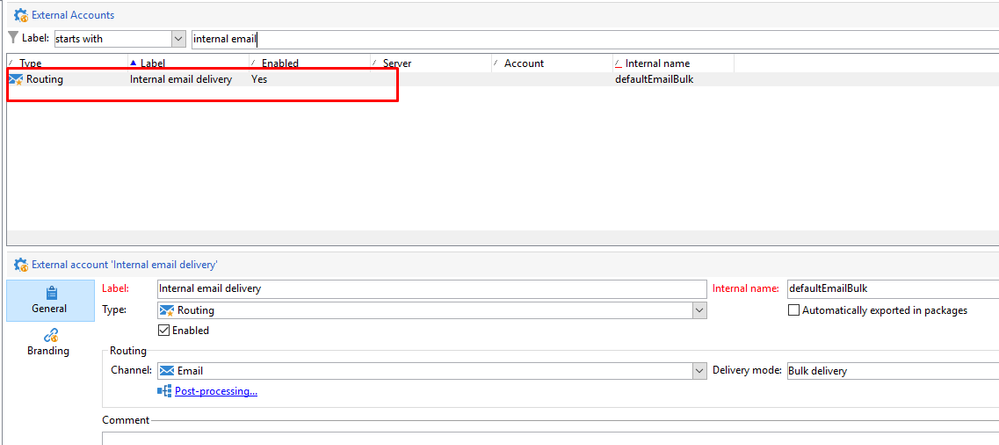Uncheck the Enabled checkbox
This screenshot has width=999, height=445.
click(165, 331)
